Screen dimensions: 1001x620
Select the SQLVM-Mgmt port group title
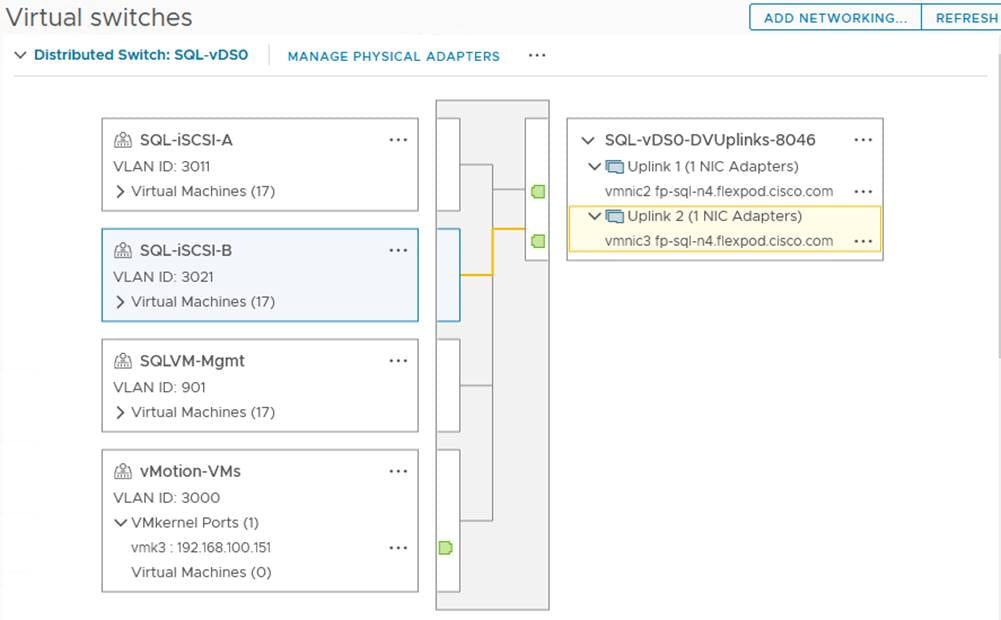coord(192,361)
